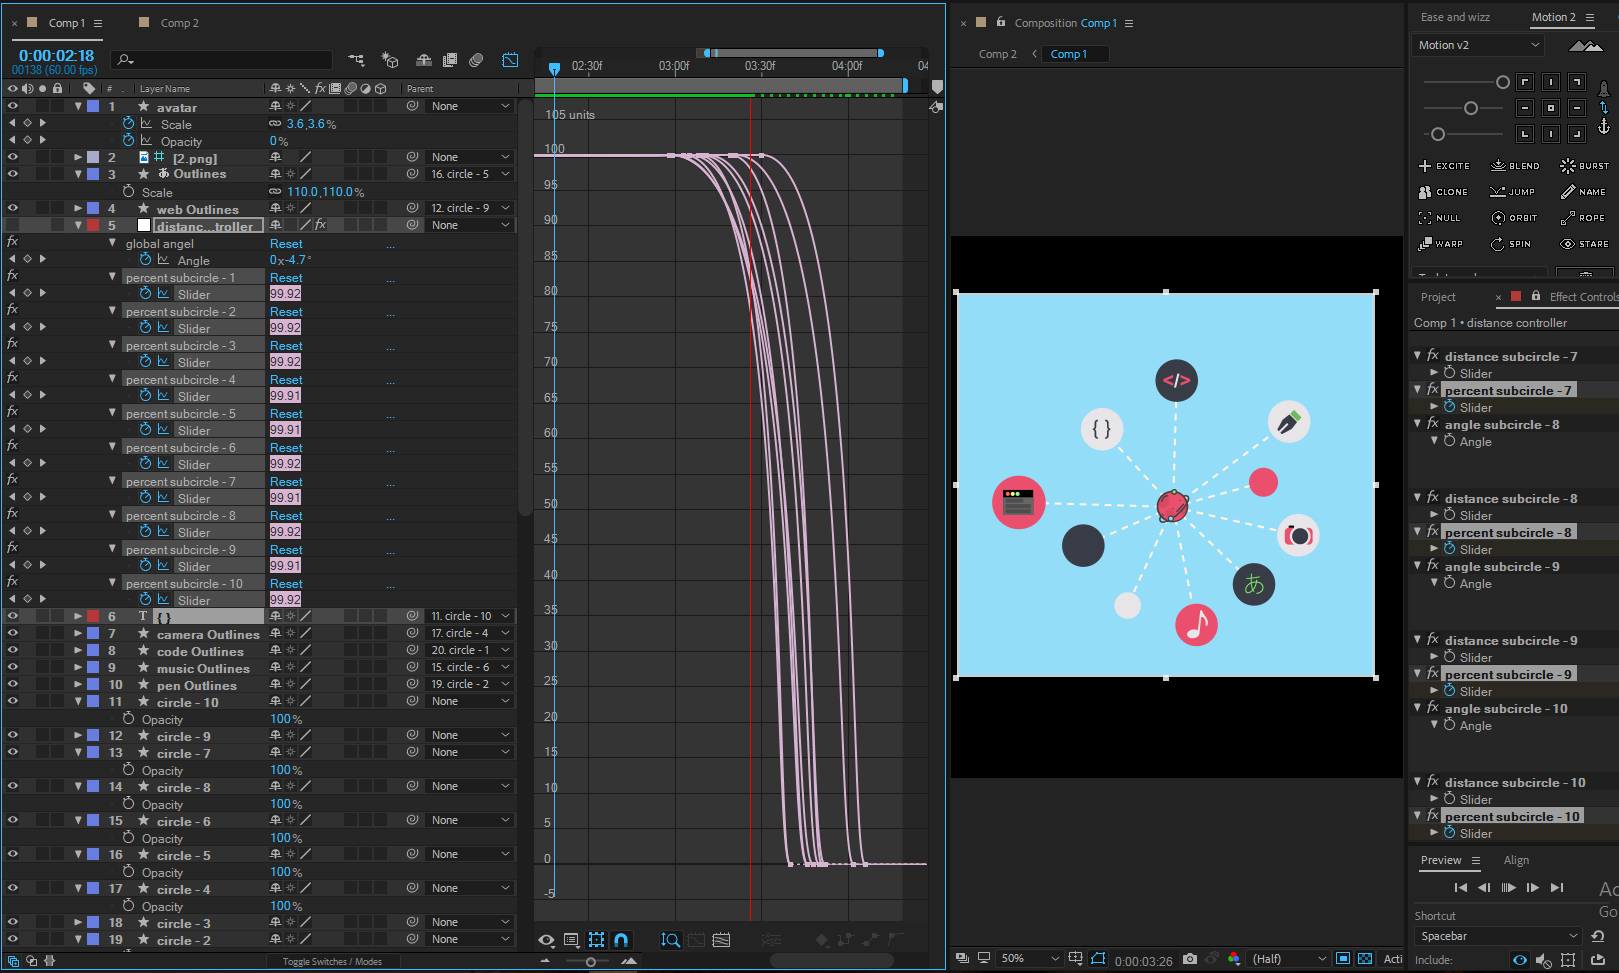Enable Motion Blur icon in timeline header
The width and height of the screenshot is (1619, 973).
476,60
